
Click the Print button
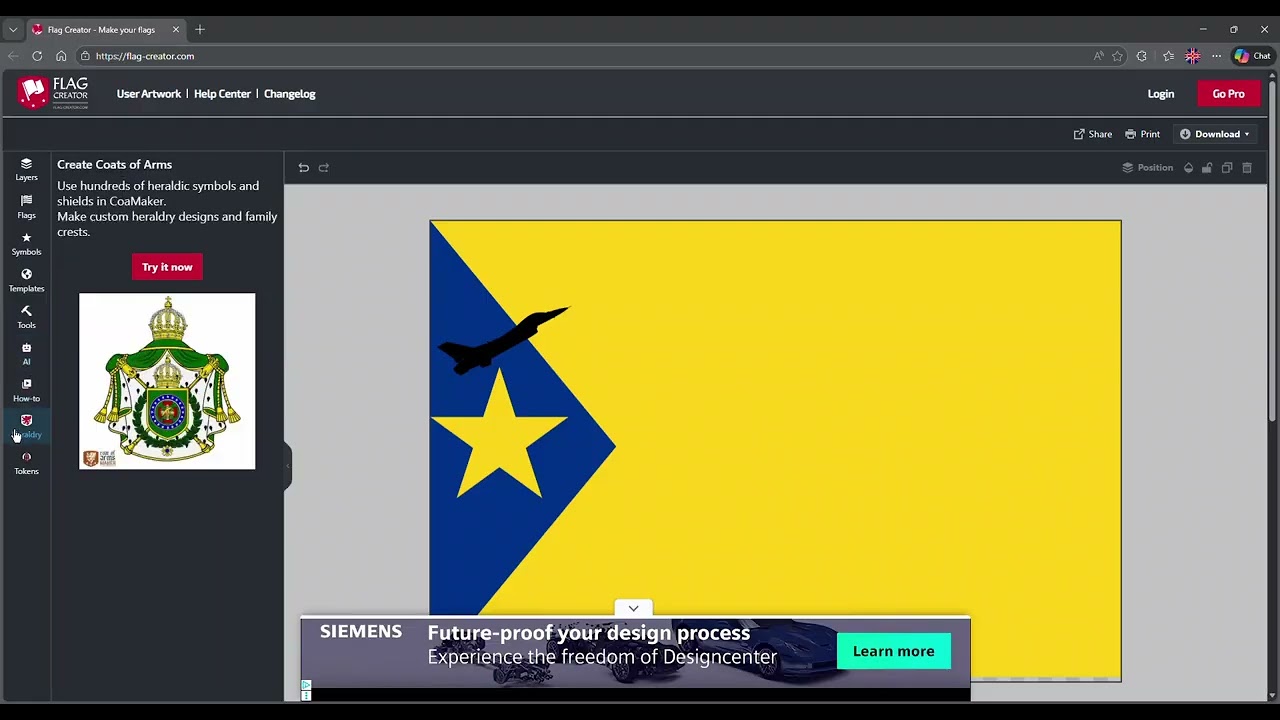tap(1142, 134)
